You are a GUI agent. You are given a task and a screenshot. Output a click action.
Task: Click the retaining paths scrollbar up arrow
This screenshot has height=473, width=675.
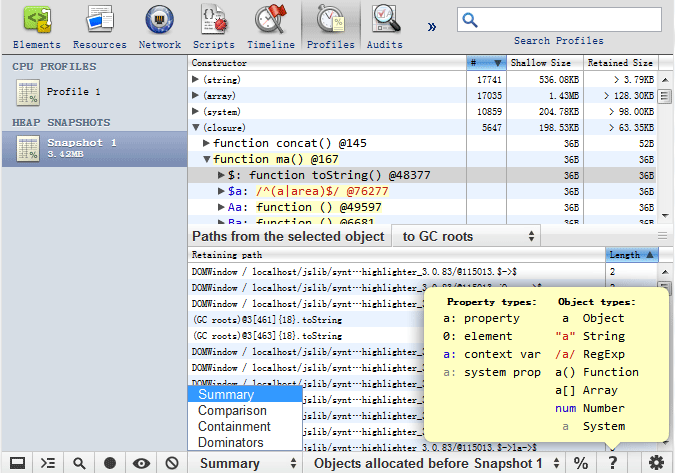click(x=665, y=272)
